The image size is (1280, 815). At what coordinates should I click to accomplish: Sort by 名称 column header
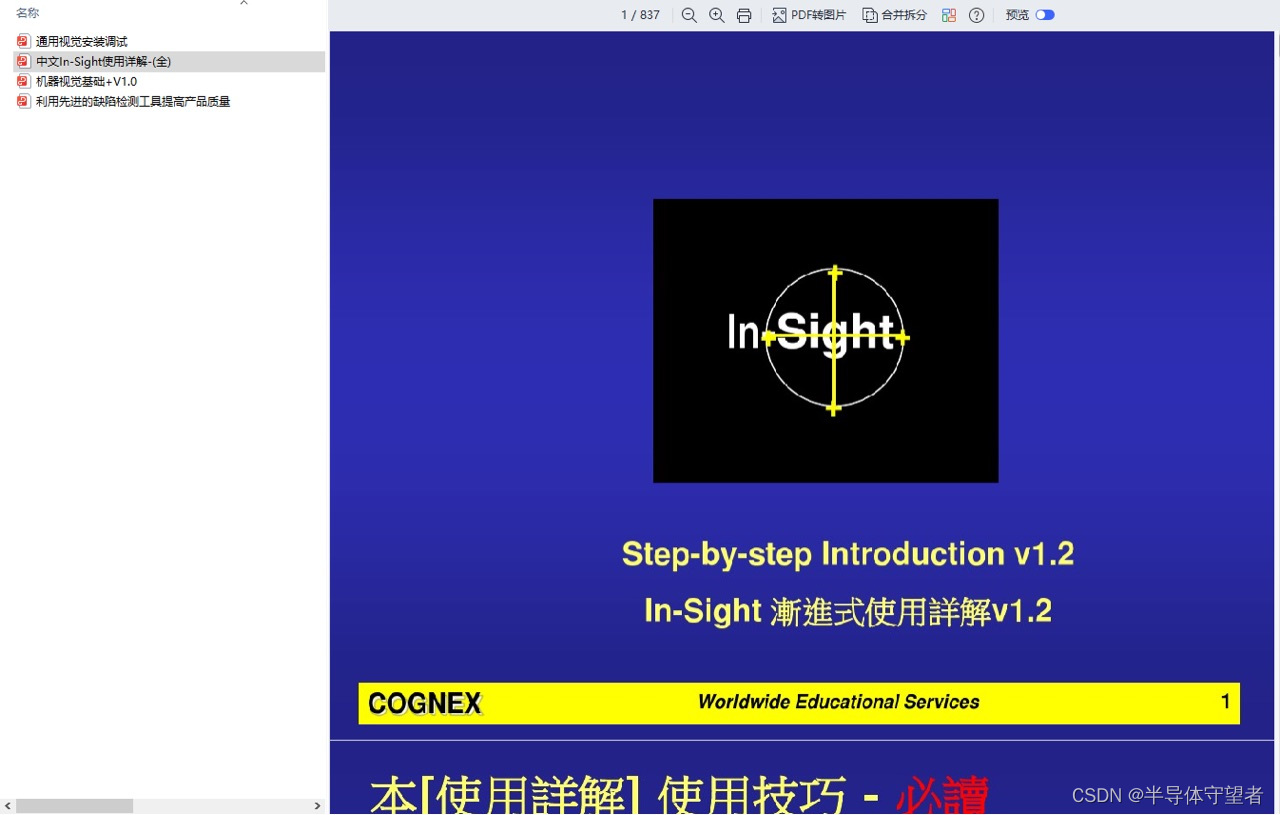click(28, 13)
